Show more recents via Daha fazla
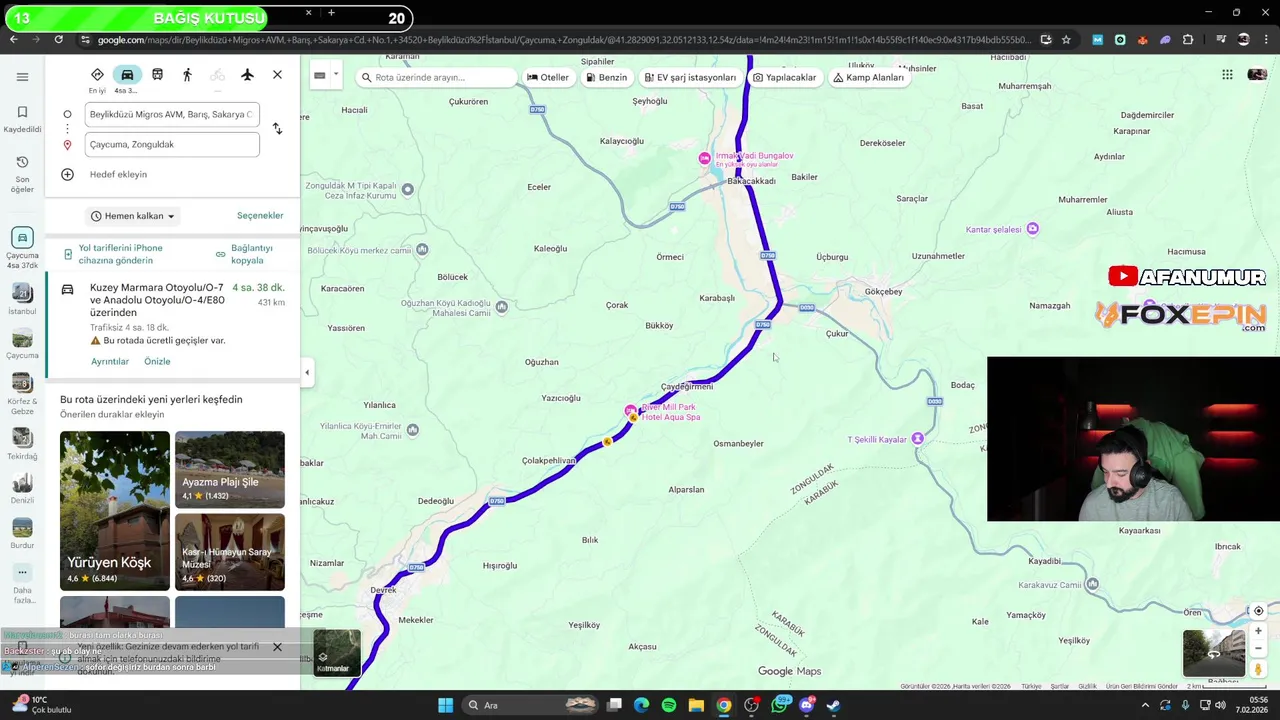1280x720 pixels. click(22, 584)
